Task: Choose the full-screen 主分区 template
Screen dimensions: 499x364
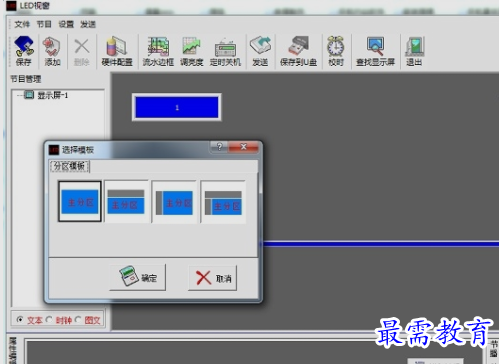Action: click(80, 201)
